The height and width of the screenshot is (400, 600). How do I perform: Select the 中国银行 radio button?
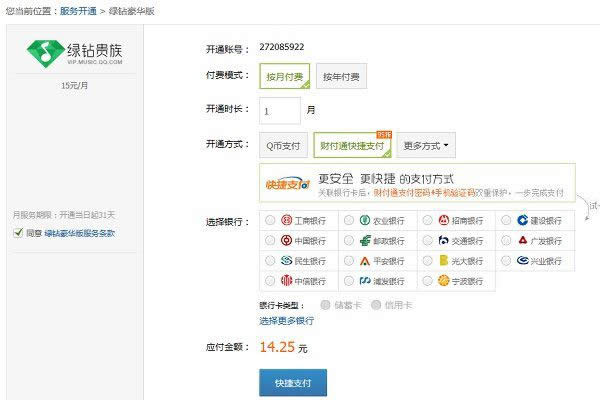tap(271, 241)
